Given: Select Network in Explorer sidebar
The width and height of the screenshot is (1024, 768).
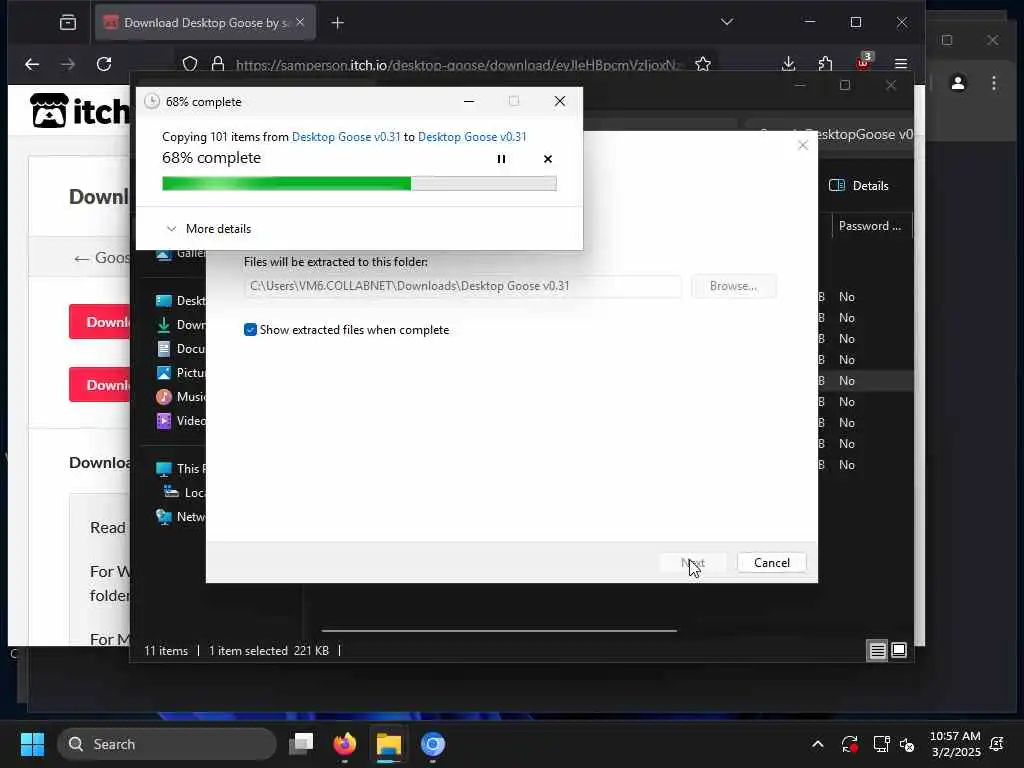Looking at the screenshot, I should coord(181,517).
